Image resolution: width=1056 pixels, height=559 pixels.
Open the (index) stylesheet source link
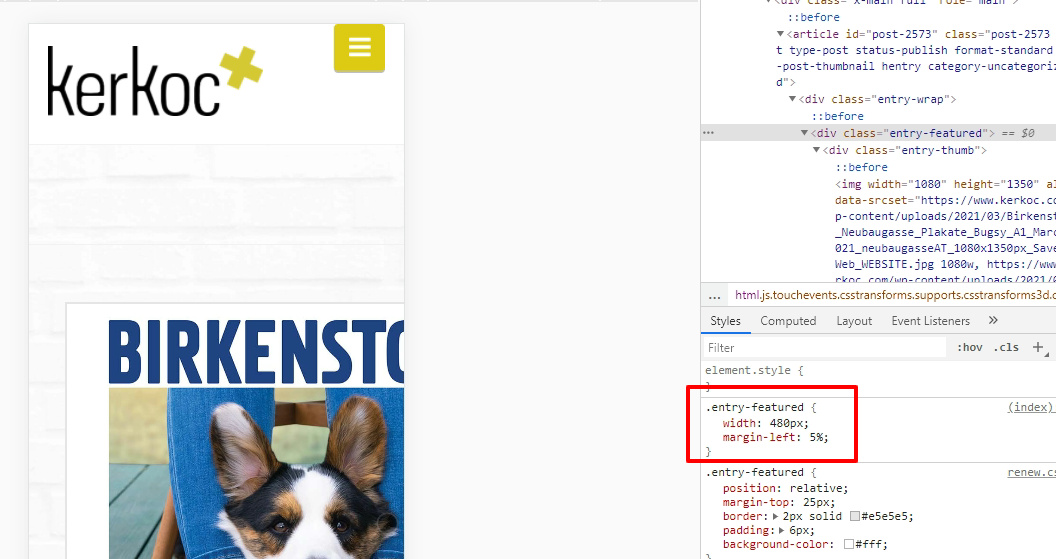[x=1030, y=407]
